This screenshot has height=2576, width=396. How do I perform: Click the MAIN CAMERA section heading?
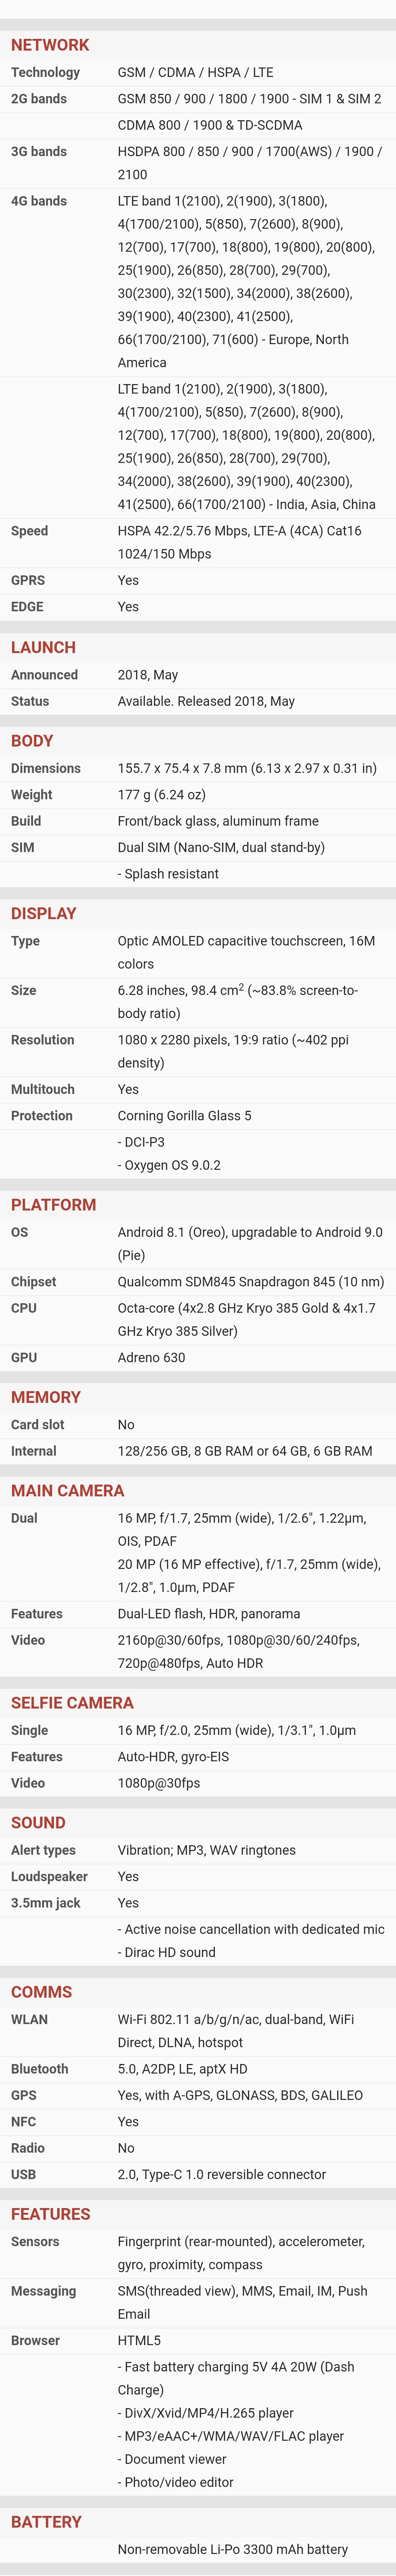click(x=68, y=1491)
